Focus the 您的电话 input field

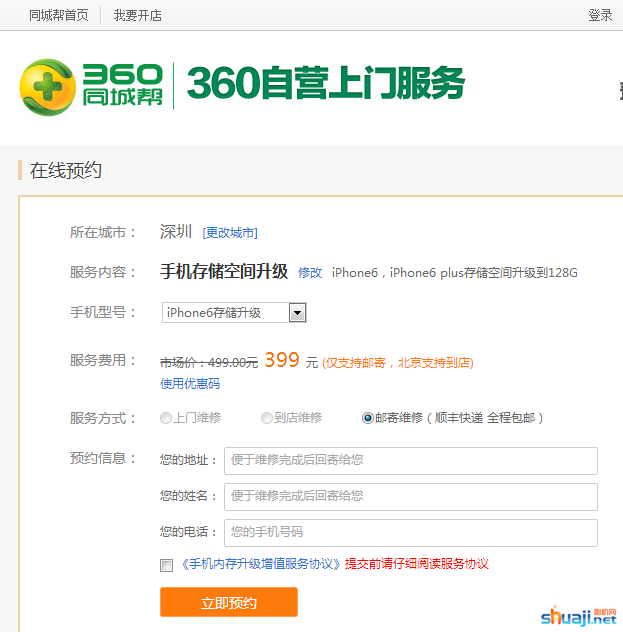point(411,533)
